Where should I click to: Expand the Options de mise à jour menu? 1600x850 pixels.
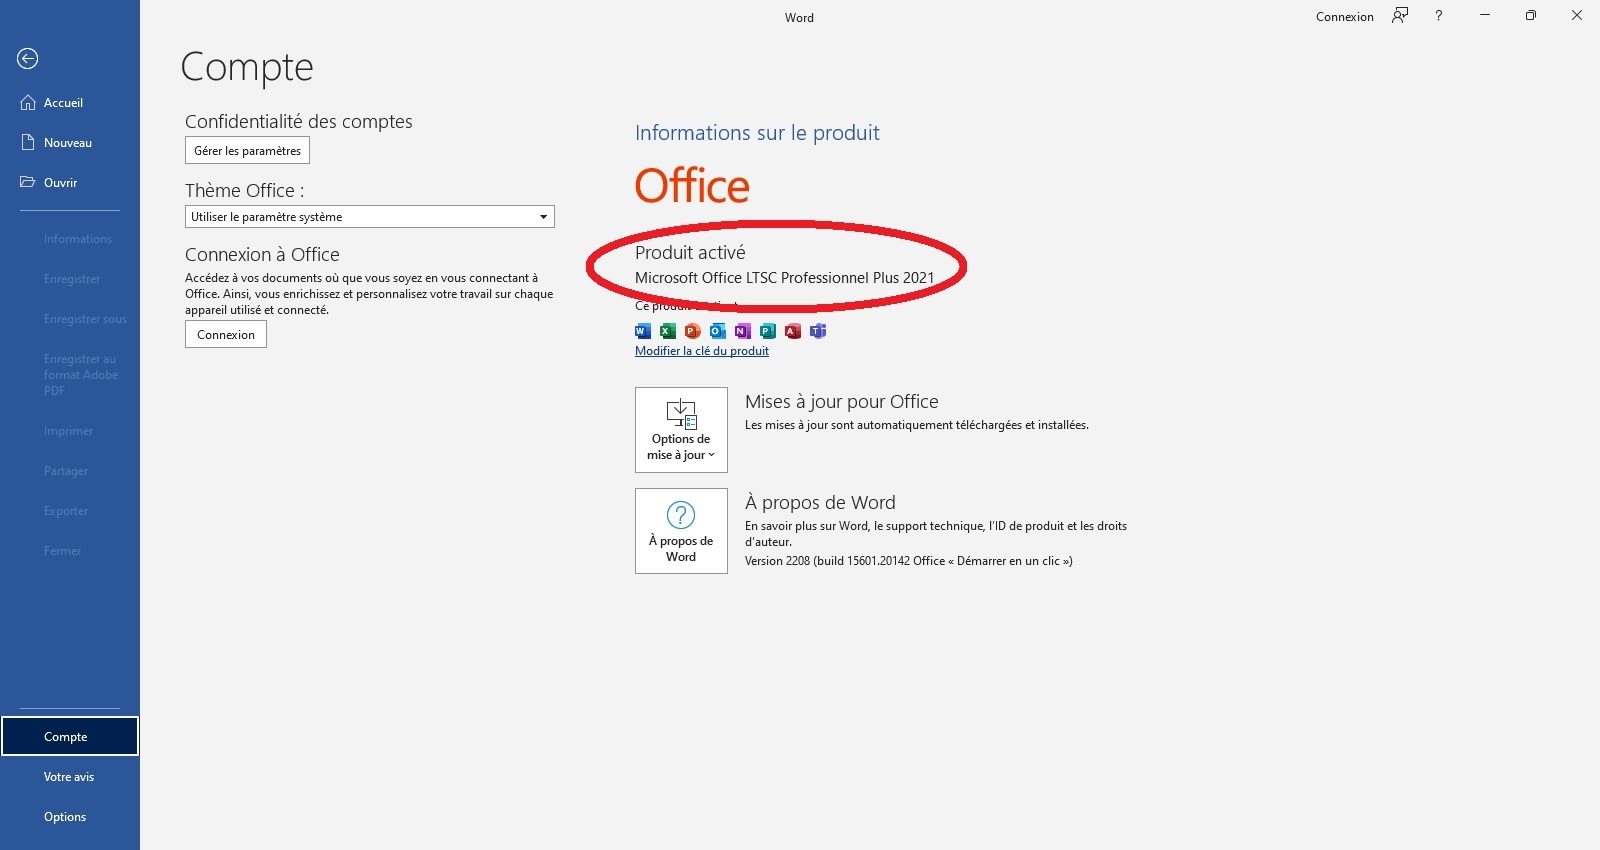[681, 430]
